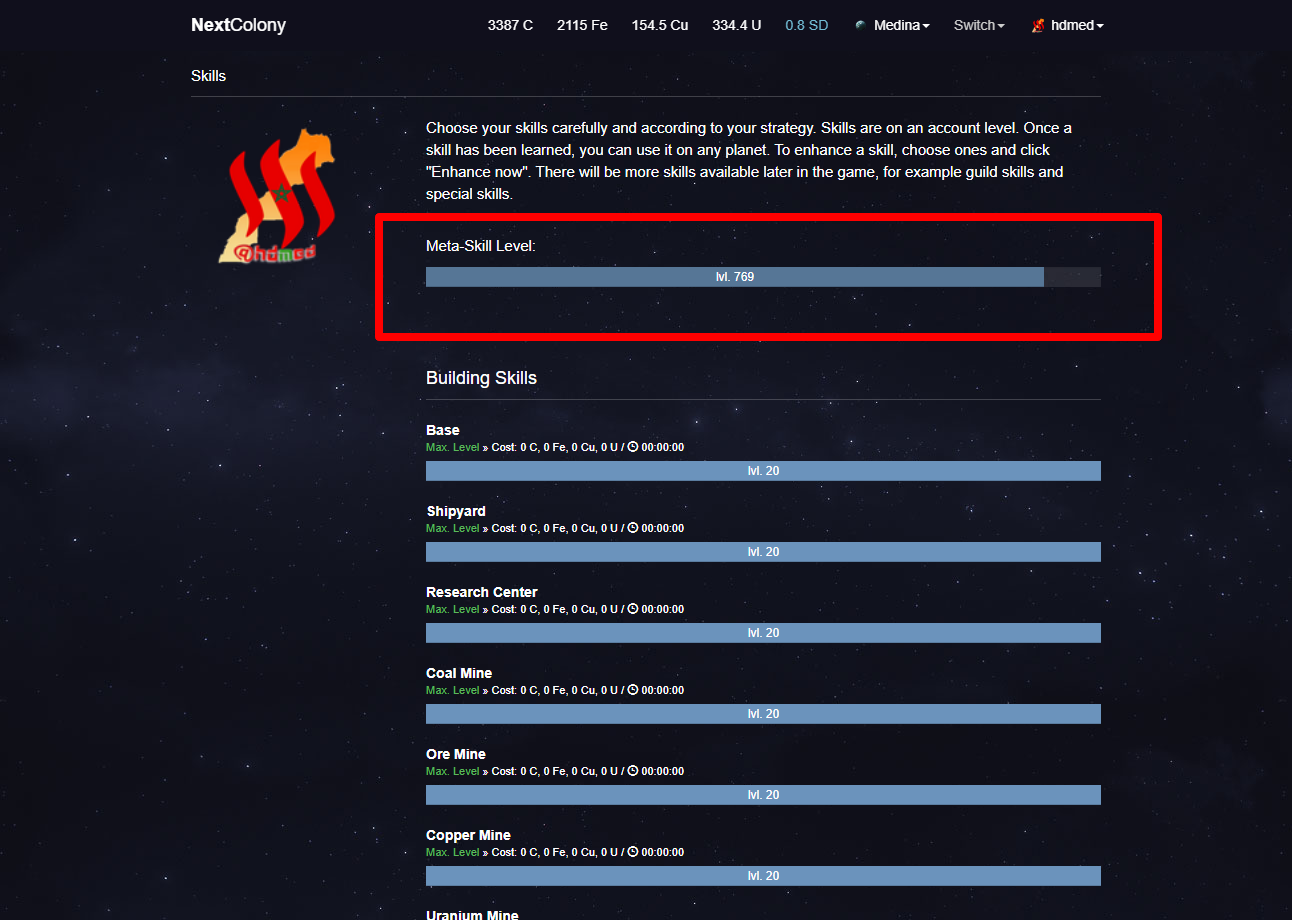The image size is (1292, 920).
Task: Click the 0.8 SD Stardust balance
Action: [x=806, y=25]
